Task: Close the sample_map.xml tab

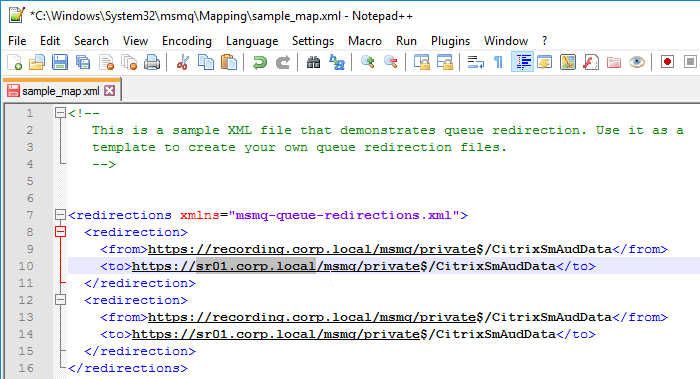Action: 109,91
